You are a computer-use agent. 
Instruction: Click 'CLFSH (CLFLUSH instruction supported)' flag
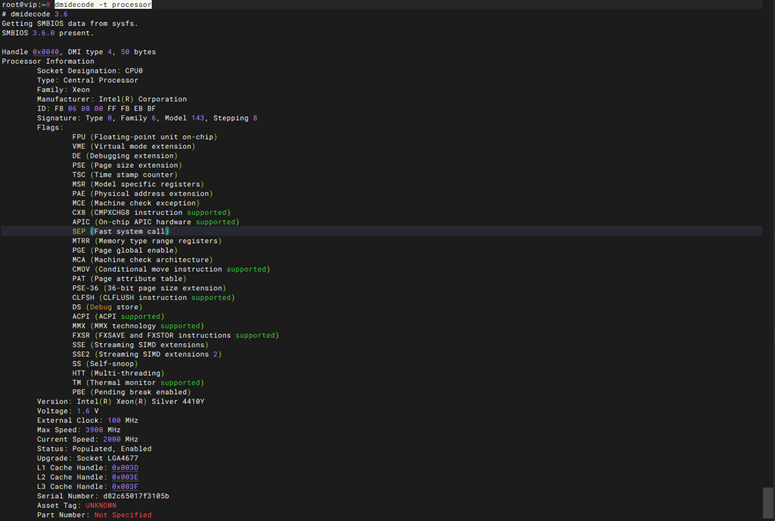tap(154, 298)
